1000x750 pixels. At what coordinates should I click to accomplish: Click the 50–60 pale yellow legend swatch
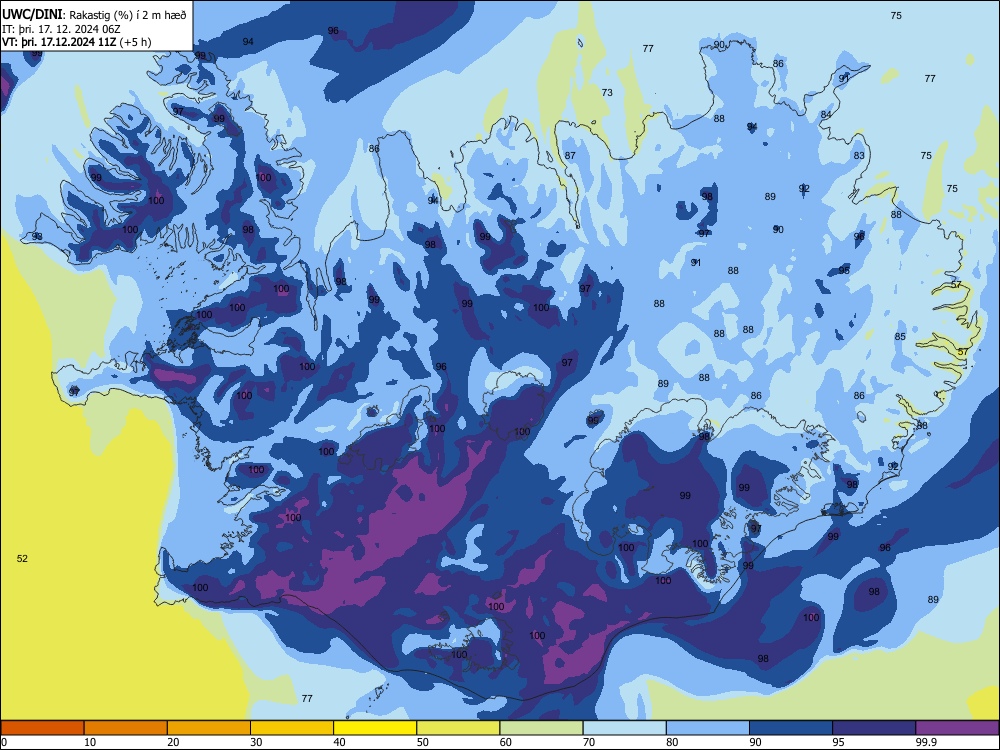(x=458, y=728)
